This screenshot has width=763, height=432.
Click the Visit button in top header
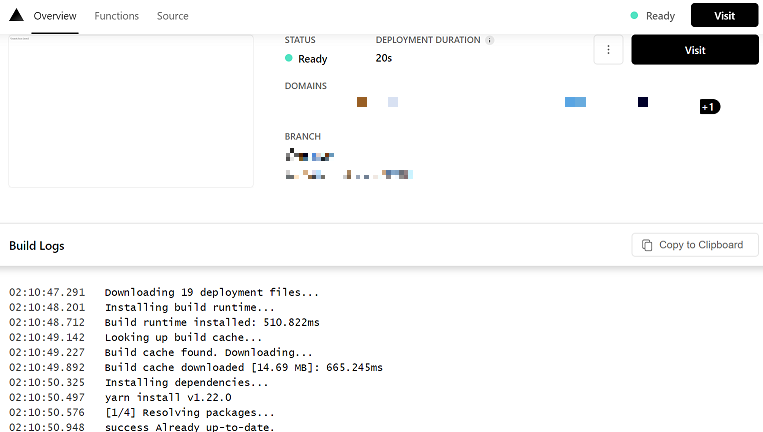(x=724, y=16)
